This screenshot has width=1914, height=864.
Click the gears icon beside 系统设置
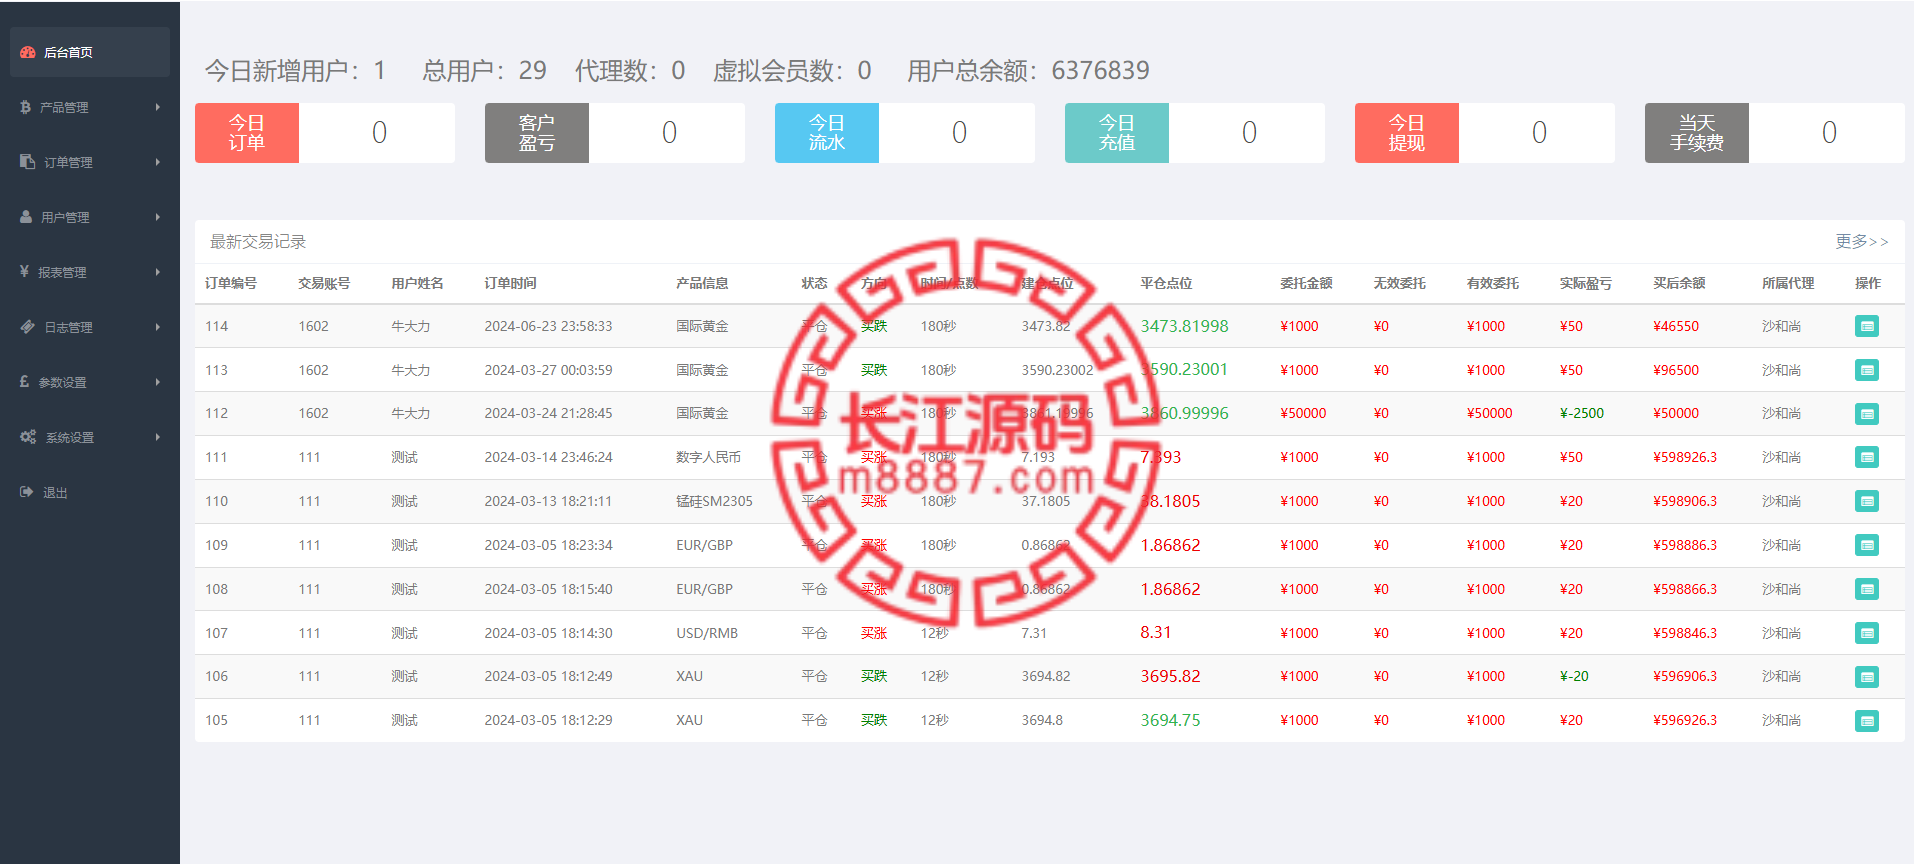click(x=28, y=437)
